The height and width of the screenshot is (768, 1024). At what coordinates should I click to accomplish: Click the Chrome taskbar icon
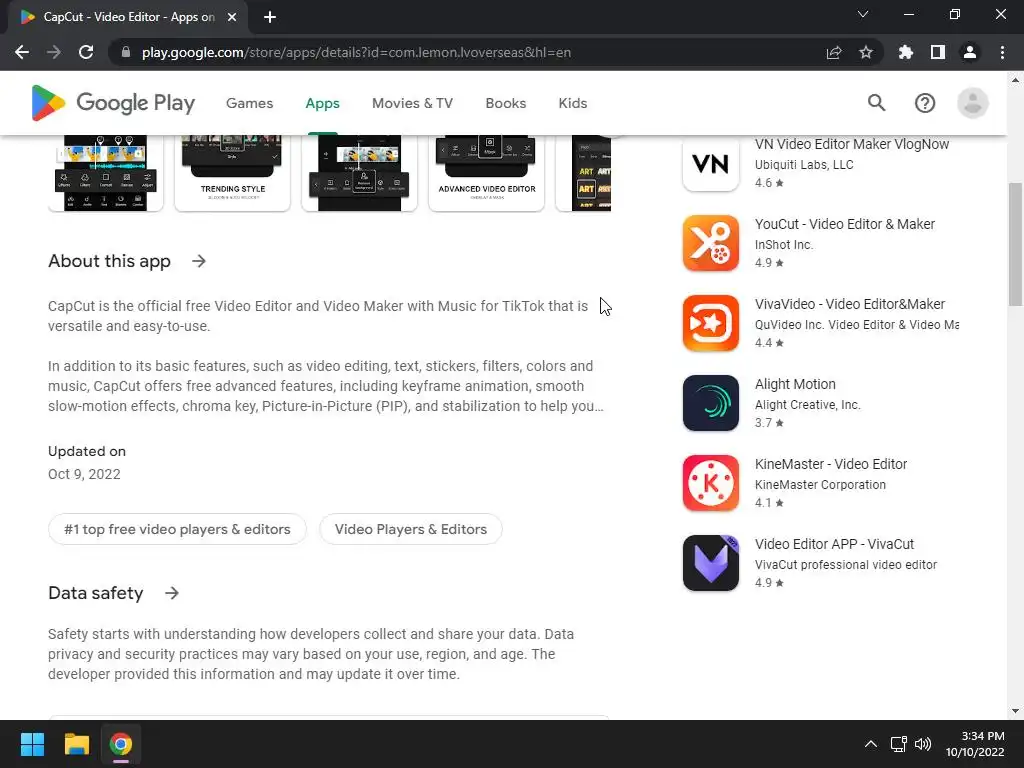(121, 744)
